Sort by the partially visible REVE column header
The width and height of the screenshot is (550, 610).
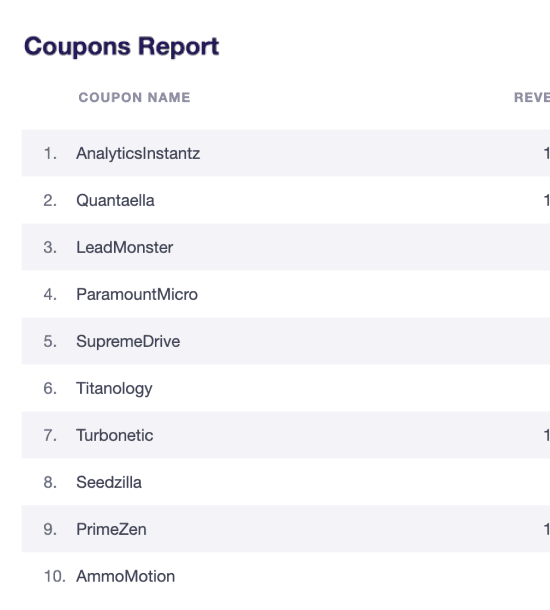532,97
